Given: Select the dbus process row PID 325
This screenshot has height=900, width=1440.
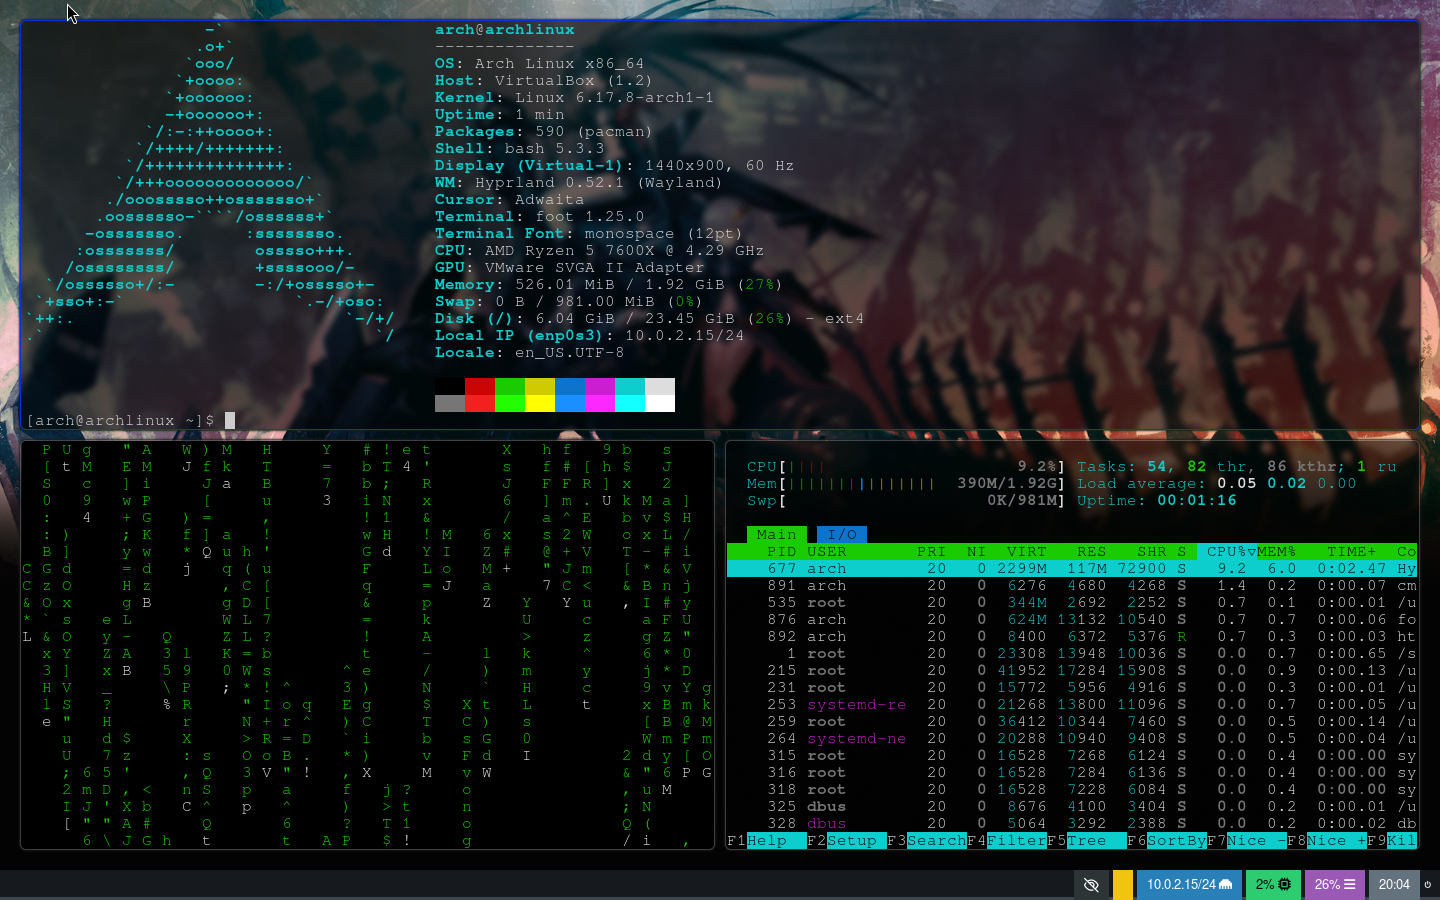Looking at the screenshot, I should click(x=1072, y=807).
